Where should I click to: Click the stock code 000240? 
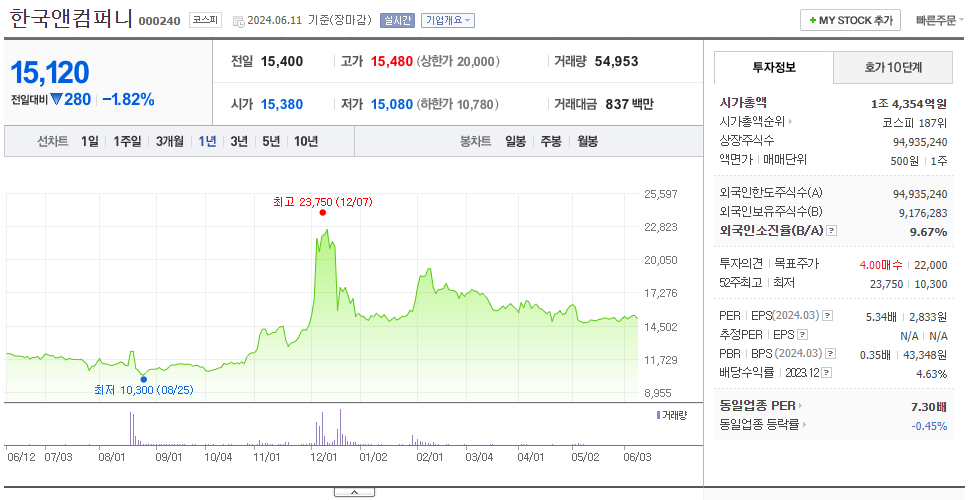159,22
